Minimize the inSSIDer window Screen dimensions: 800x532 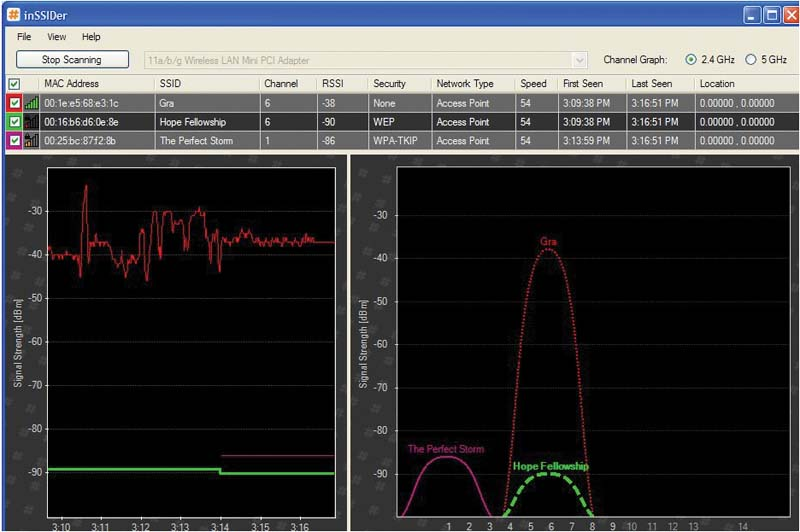pos(751,14)
